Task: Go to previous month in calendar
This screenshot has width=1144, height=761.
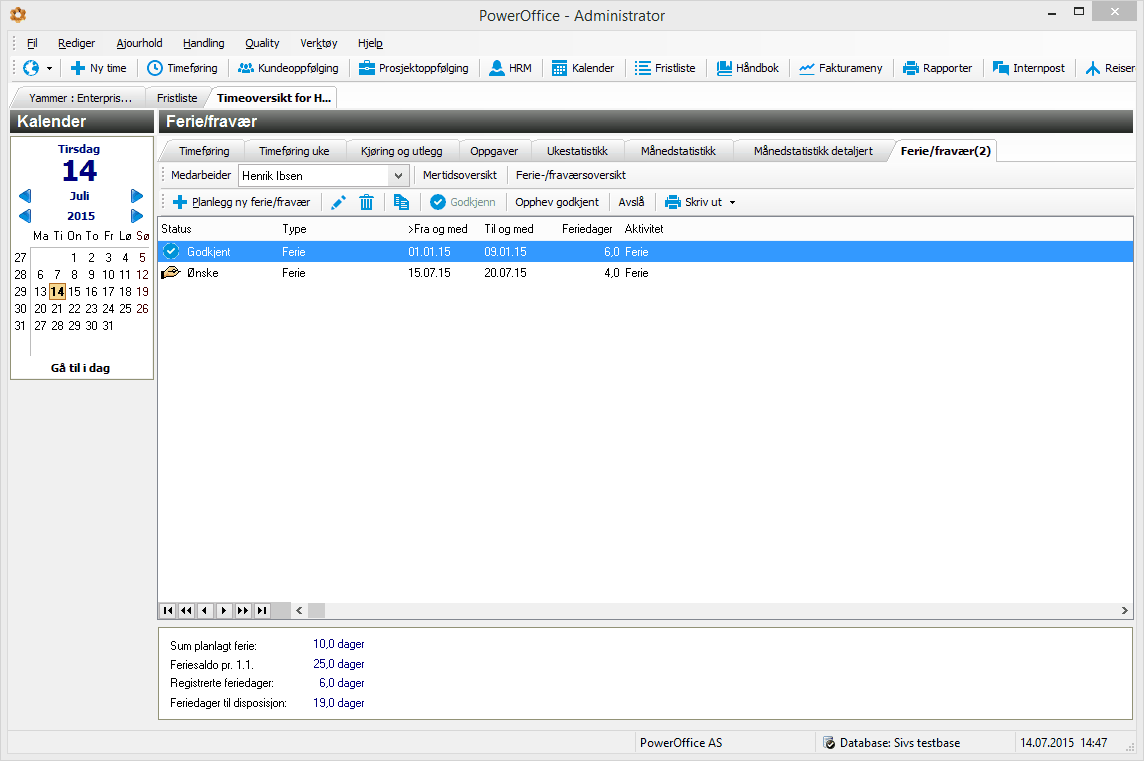Action: coord(26,196)
